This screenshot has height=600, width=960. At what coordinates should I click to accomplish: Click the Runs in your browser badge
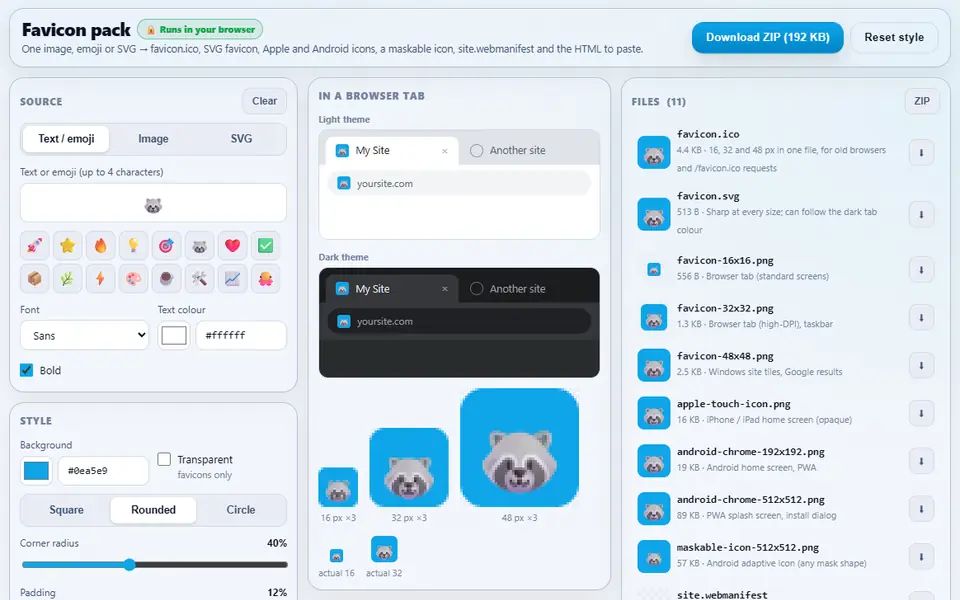point(200,29)
